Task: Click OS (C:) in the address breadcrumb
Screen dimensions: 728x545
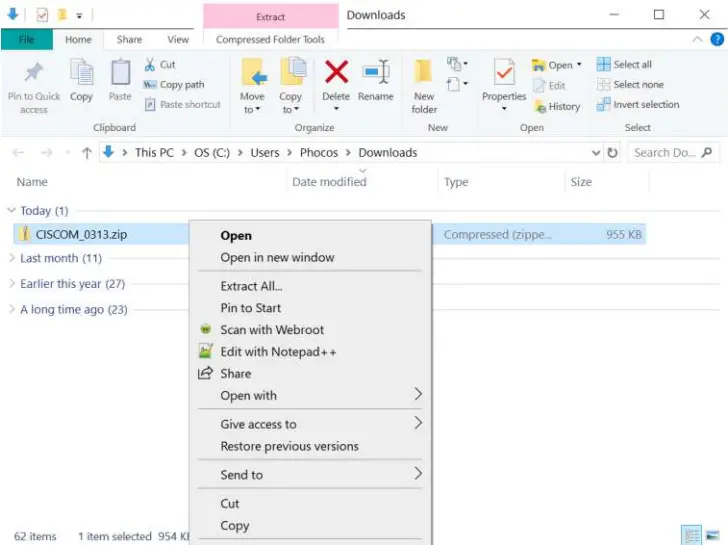Action: click(212, 153)
